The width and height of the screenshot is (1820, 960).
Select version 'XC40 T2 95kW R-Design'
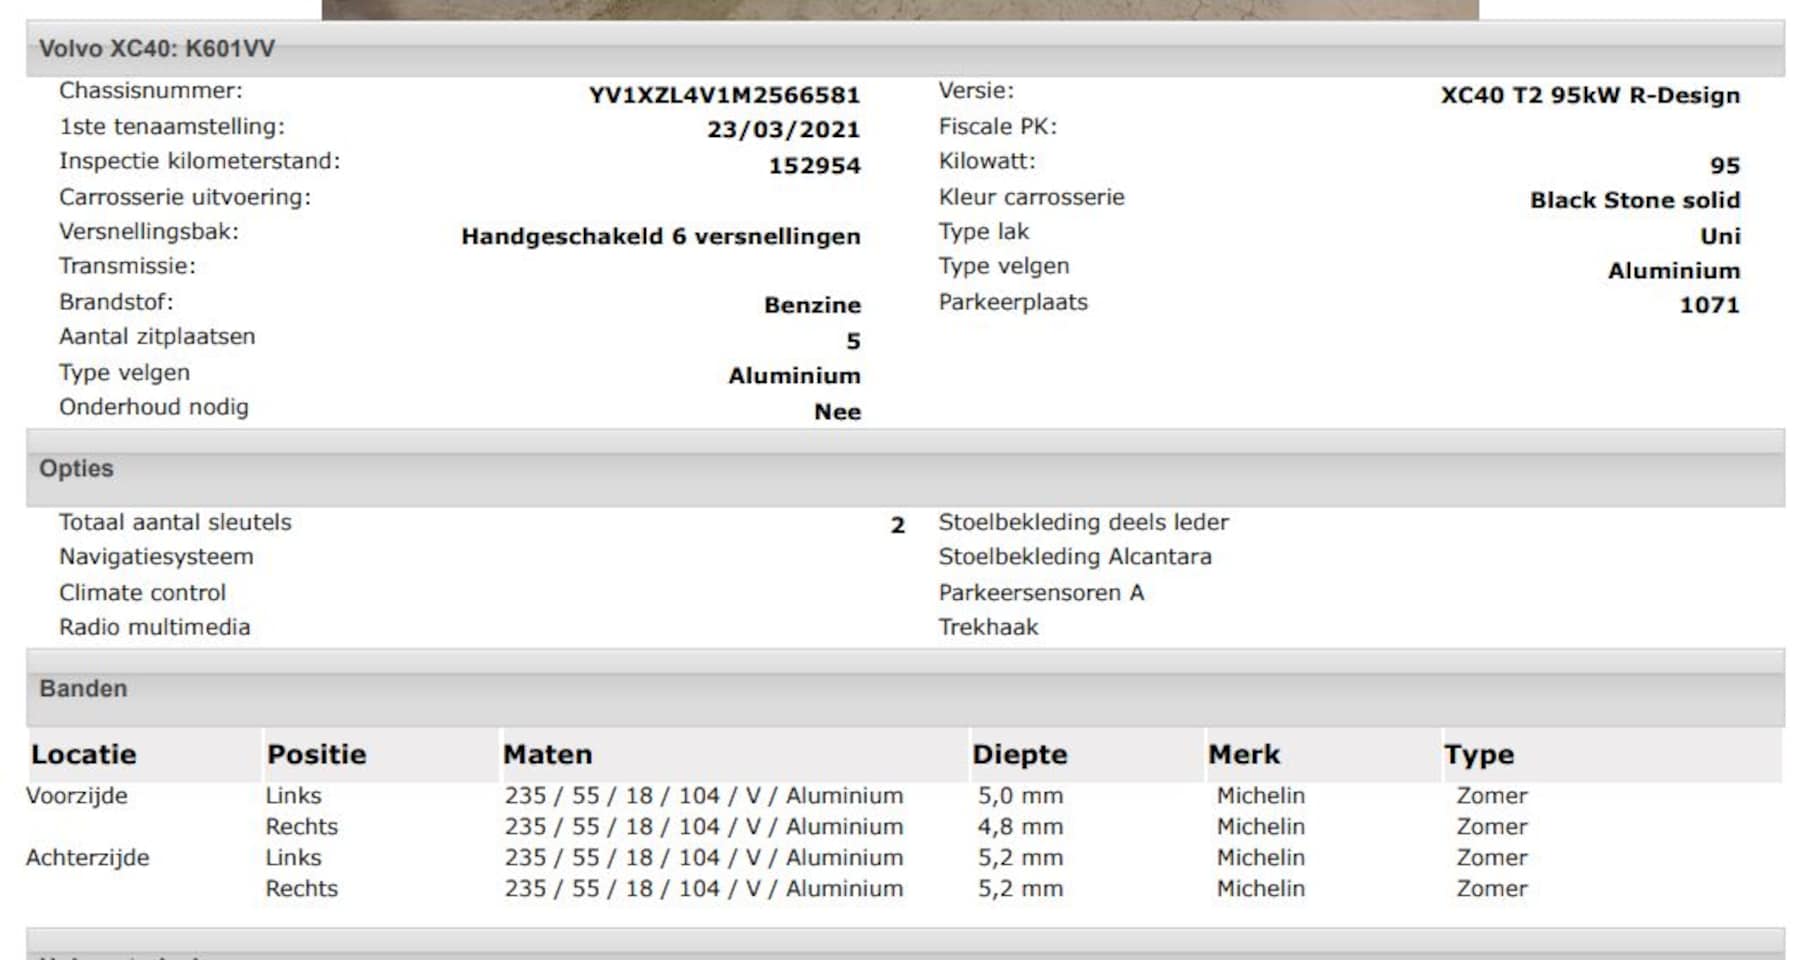click(1590, 95)
